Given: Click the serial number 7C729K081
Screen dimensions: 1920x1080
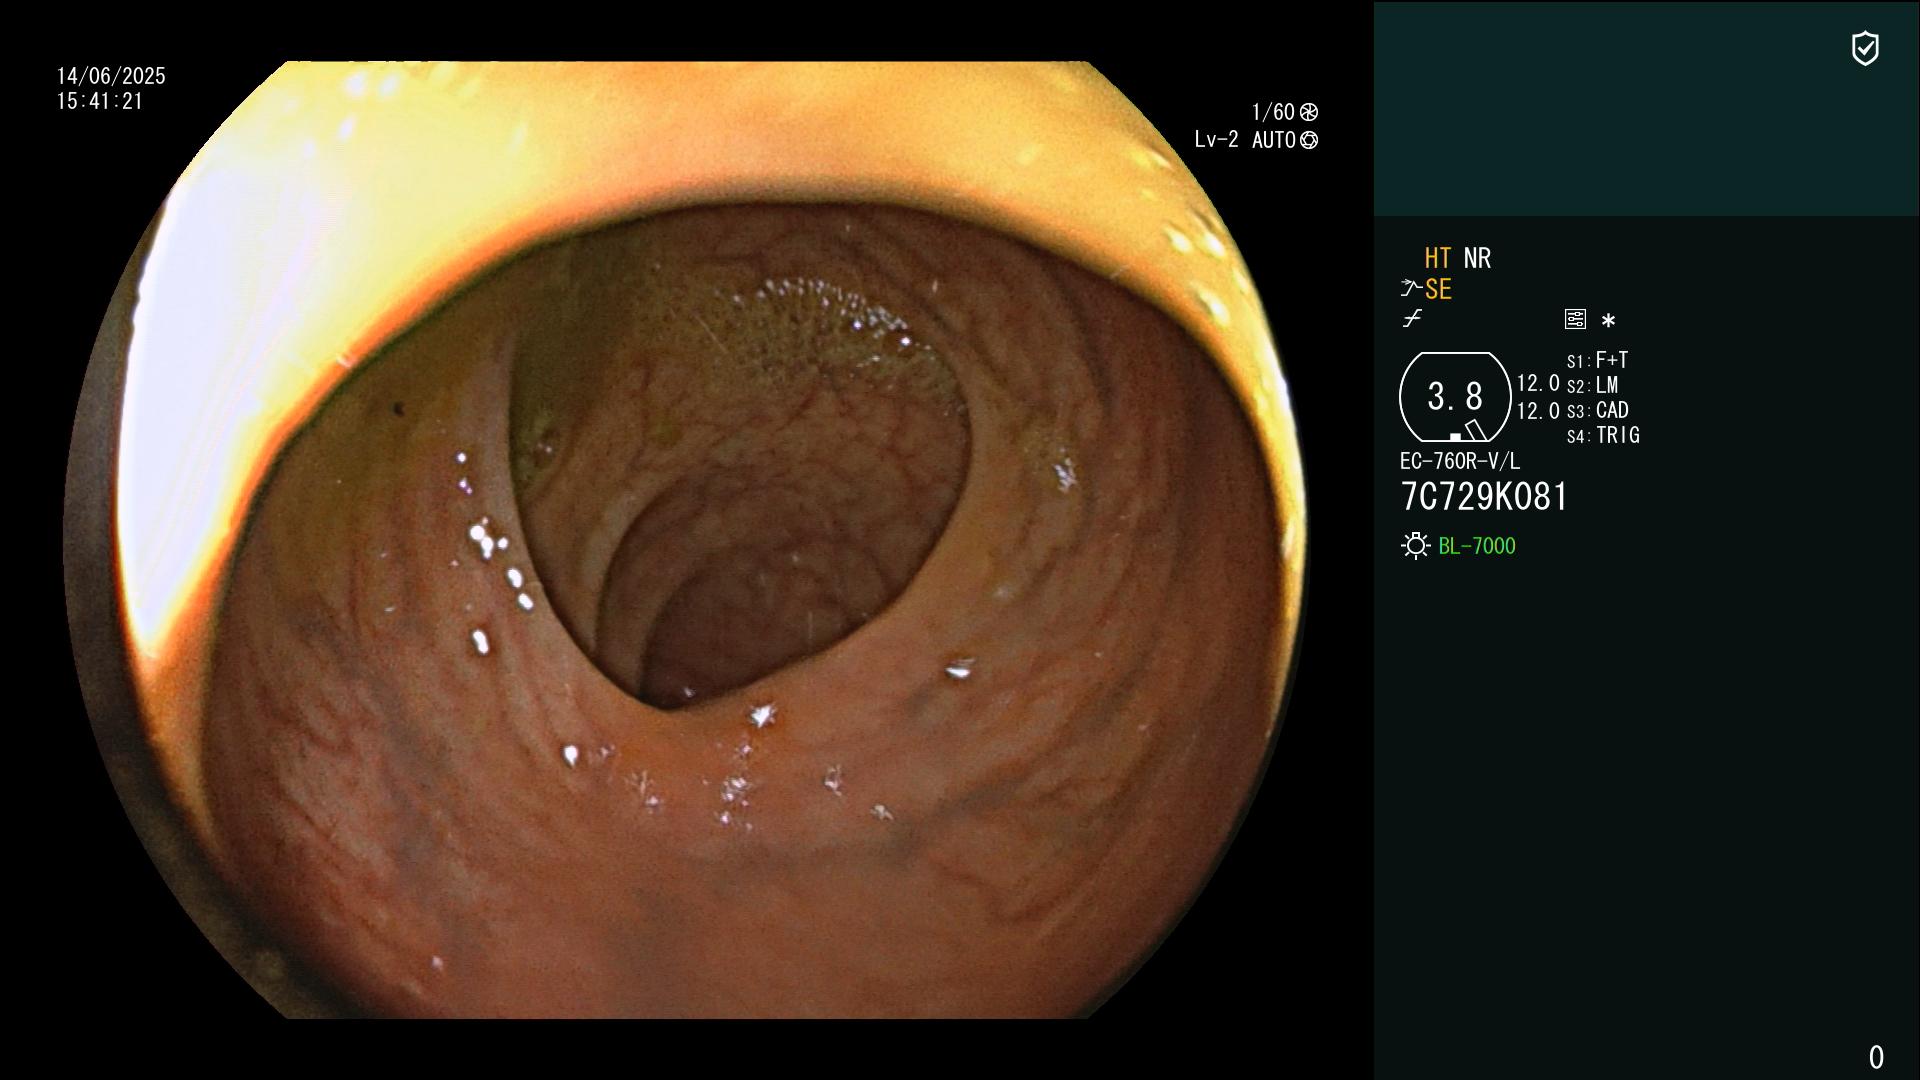Looking at the screenshot, I should [x=1484, y=497].
